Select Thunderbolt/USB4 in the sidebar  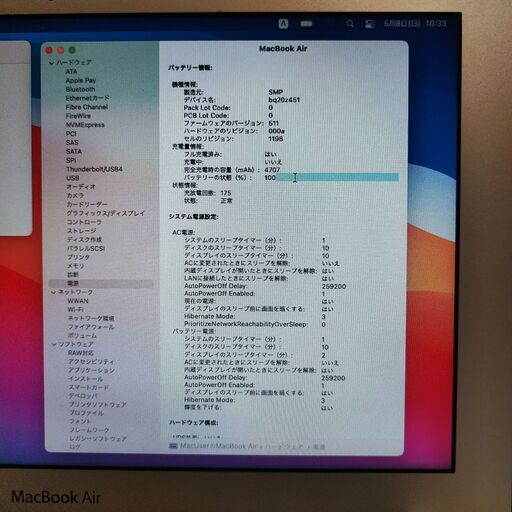(94, 169)
